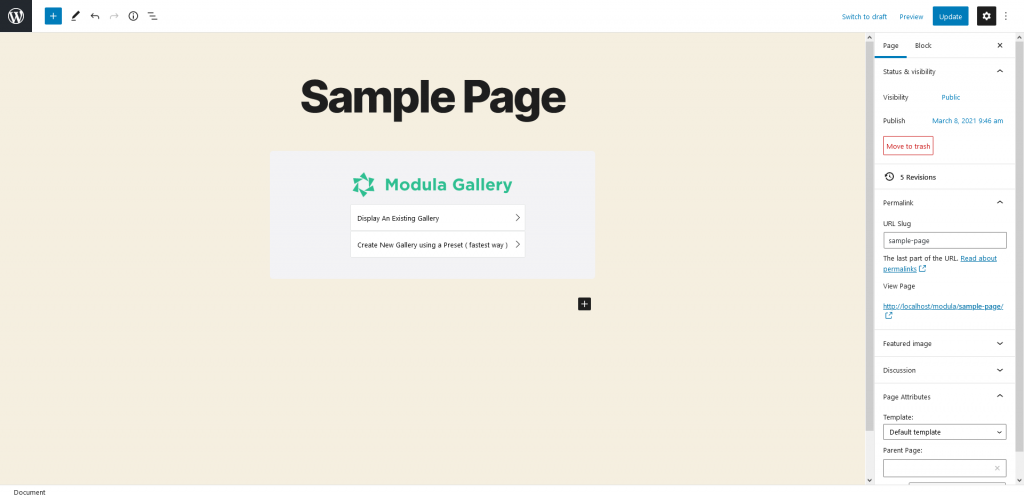1024x498 pixels.
Task: Click the Update button
Action: [950, 16]
